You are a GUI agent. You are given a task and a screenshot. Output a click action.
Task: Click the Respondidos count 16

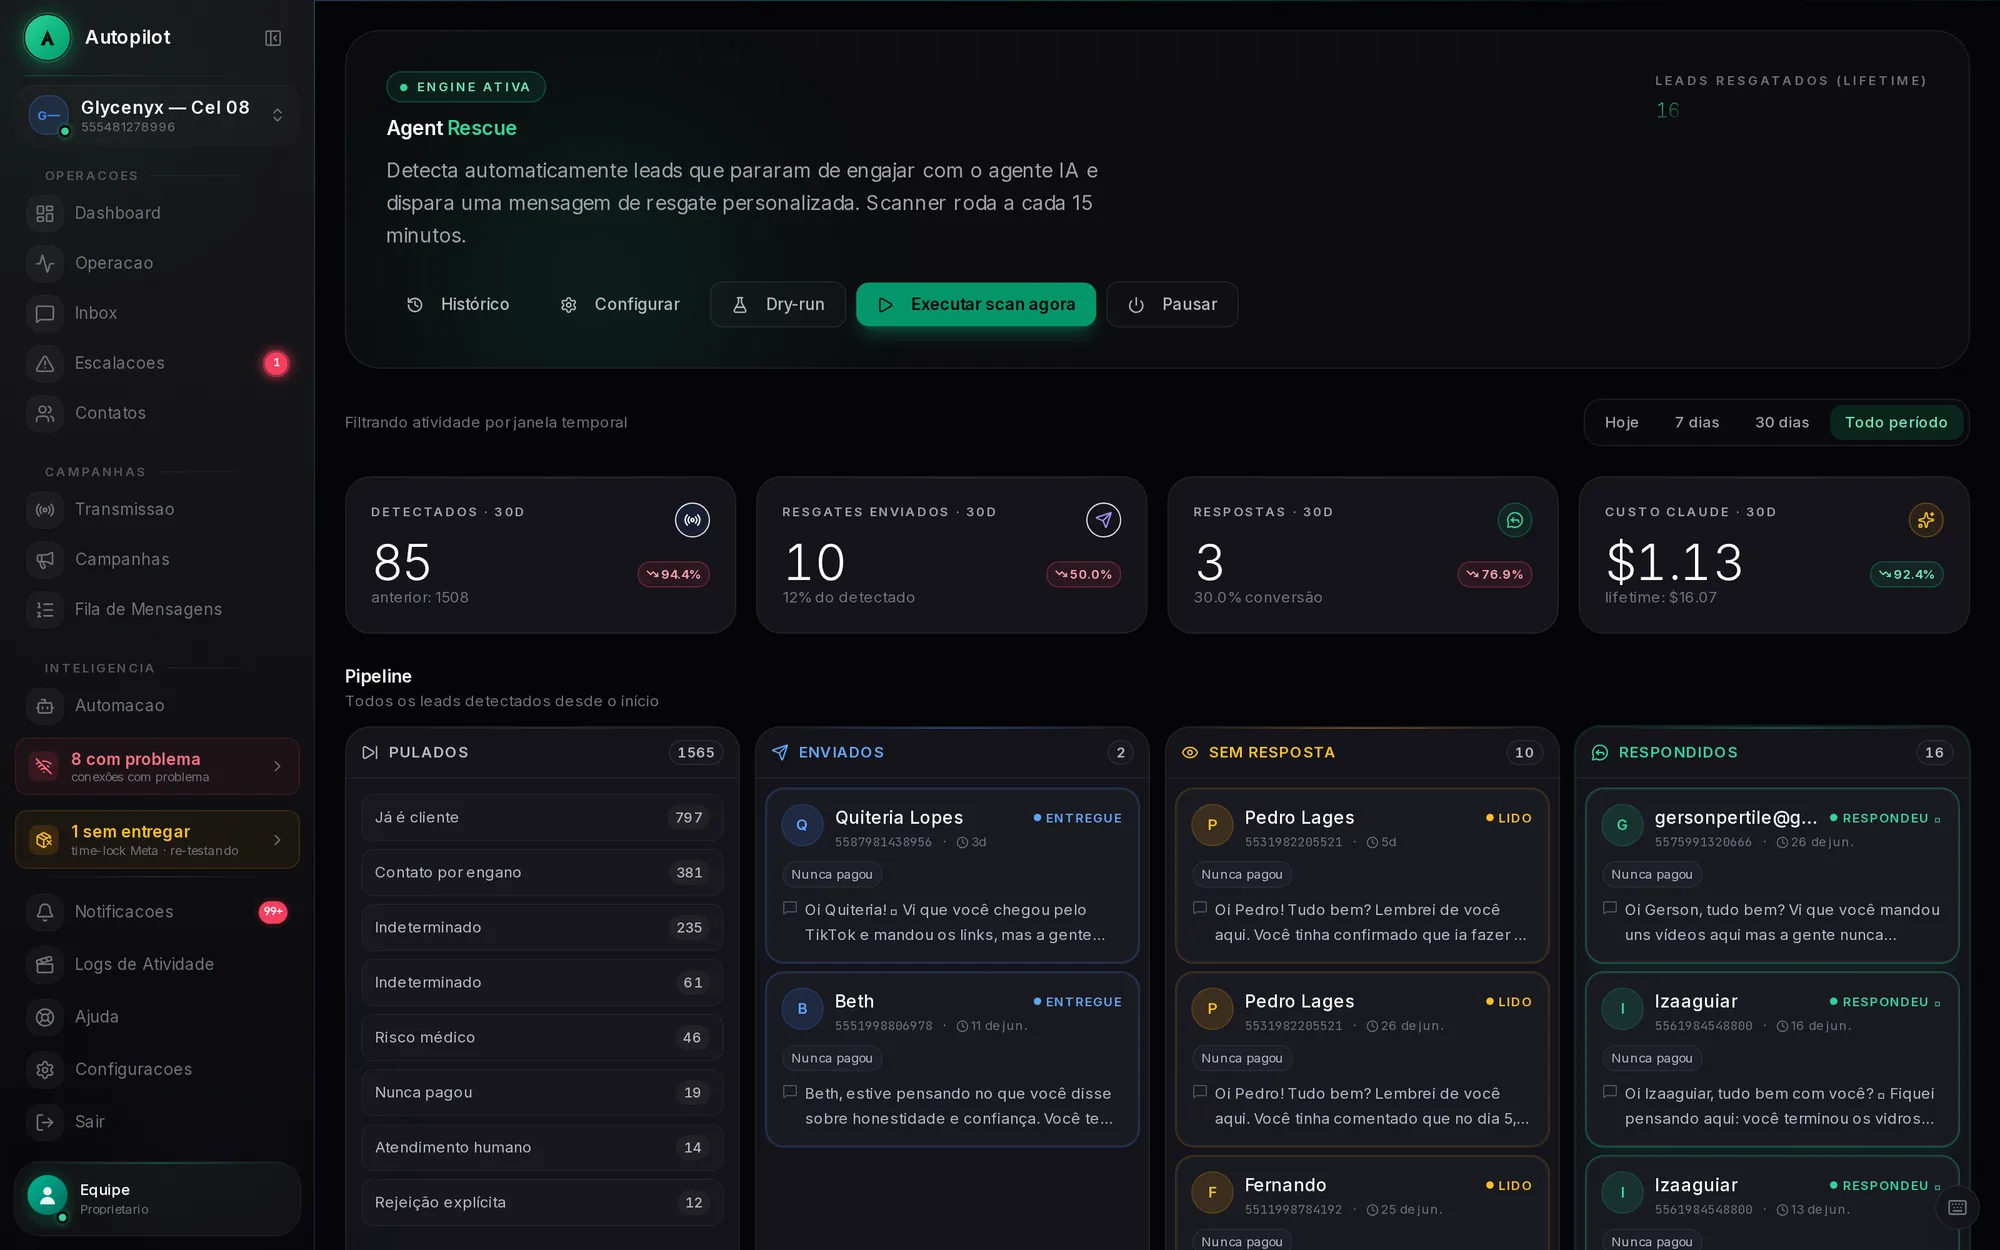1934,752
